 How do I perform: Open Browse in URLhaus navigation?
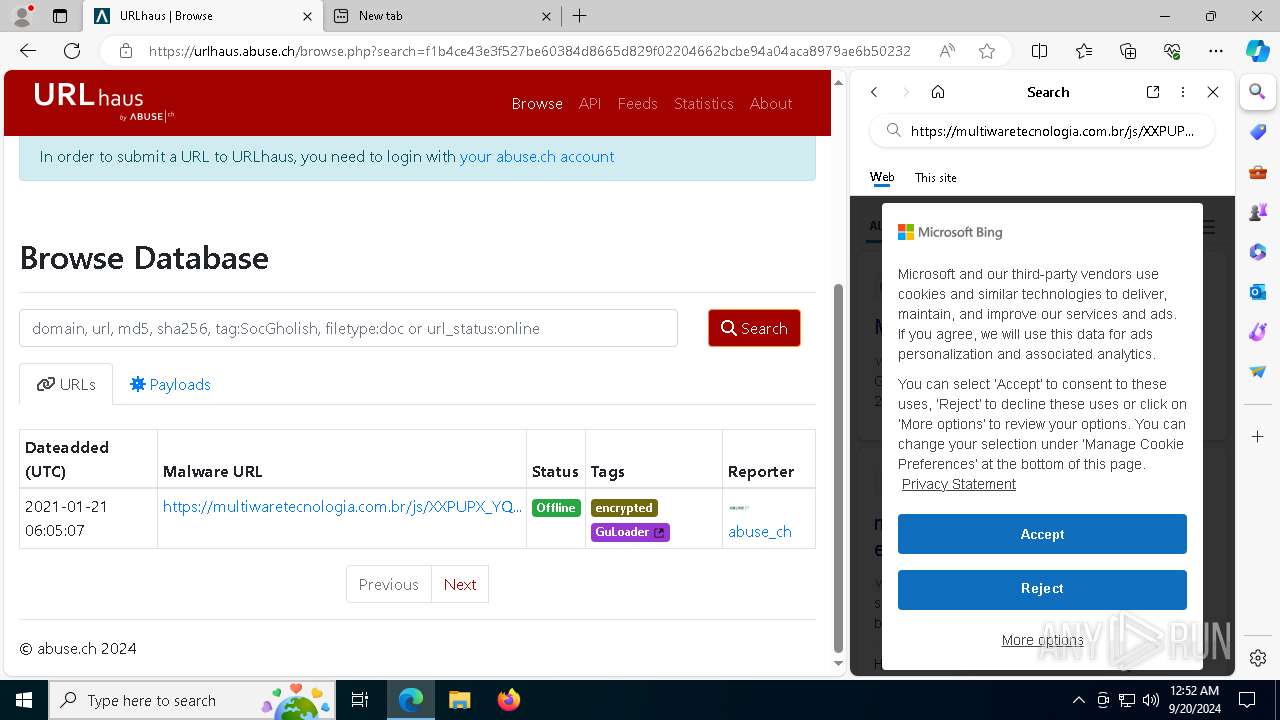(537, 103)
